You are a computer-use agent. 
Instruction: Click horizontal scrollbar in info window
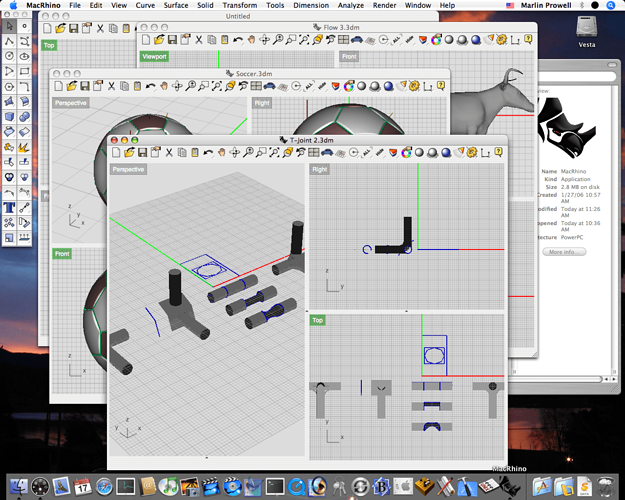click(558, 379)
